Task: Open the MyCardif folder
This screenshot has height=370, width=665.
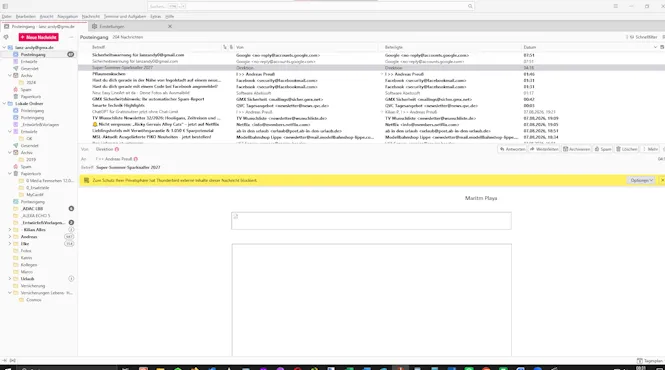Action: 35,195
